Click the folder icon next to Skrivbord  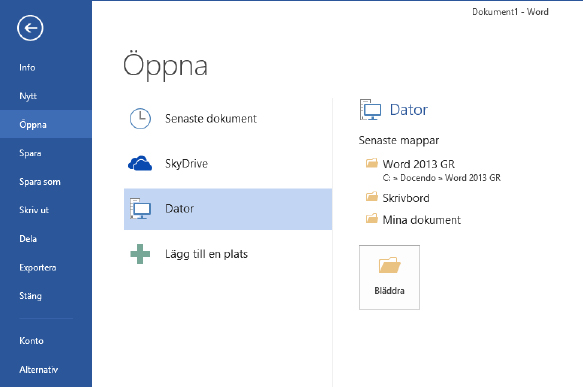click(371, 197)
